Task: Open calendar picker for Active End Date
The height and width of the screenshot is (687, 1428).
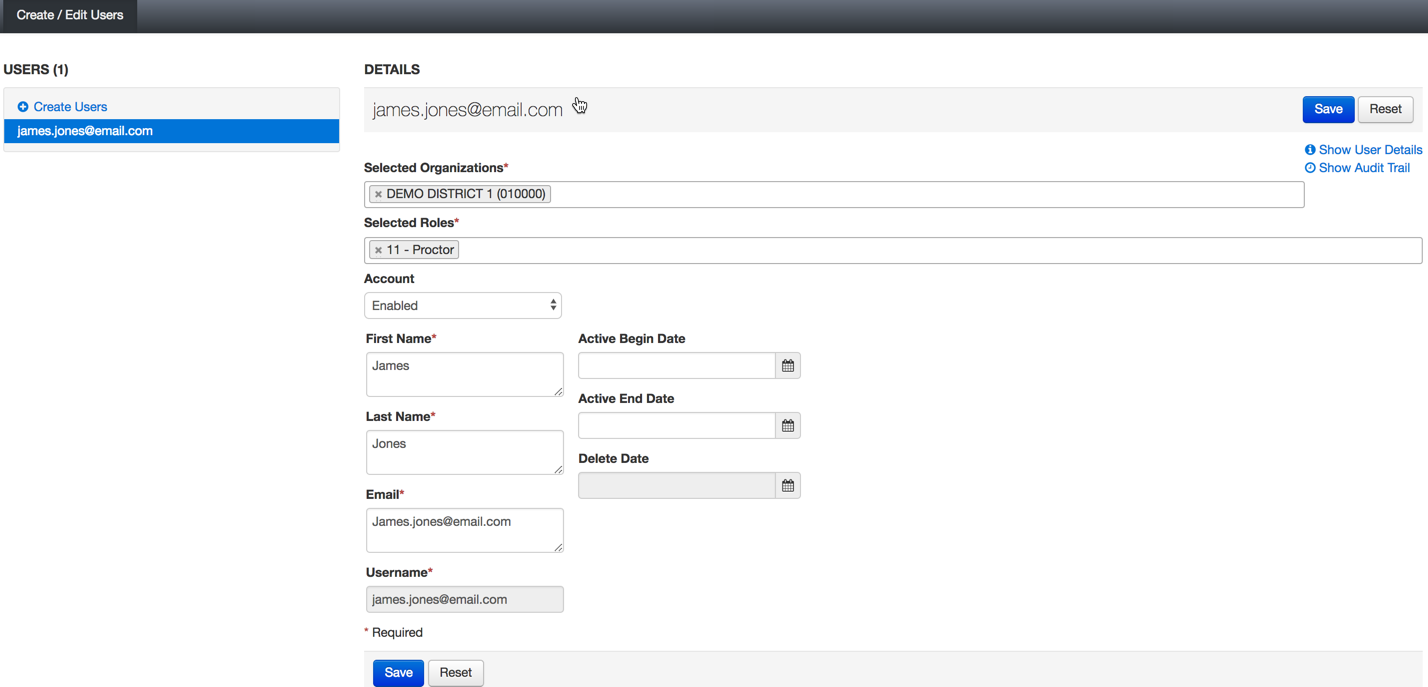Action: click(x=788, y=426)
